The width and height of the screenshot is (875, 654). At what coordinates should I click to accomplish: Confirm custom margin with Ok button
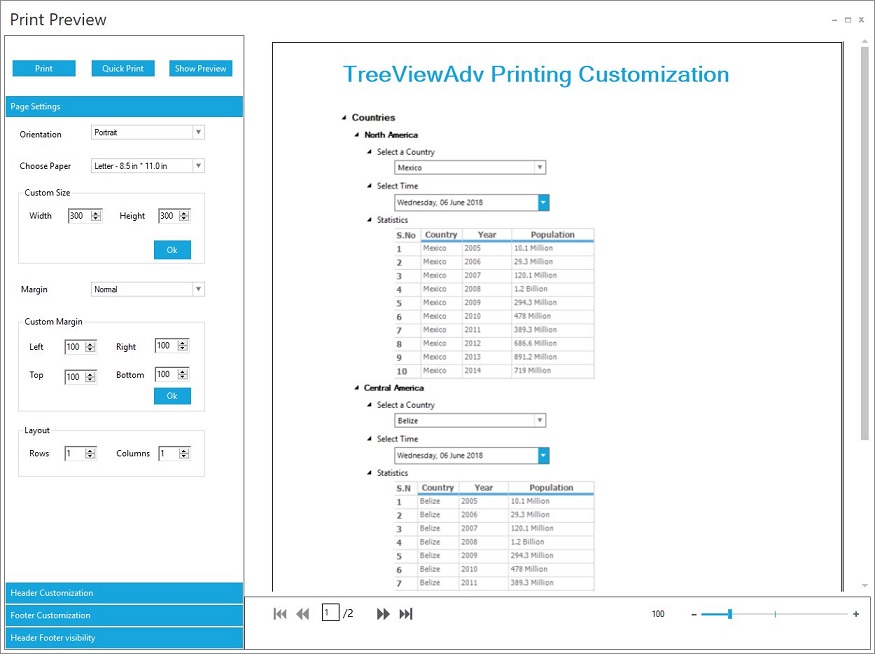[x=172, y=396]
